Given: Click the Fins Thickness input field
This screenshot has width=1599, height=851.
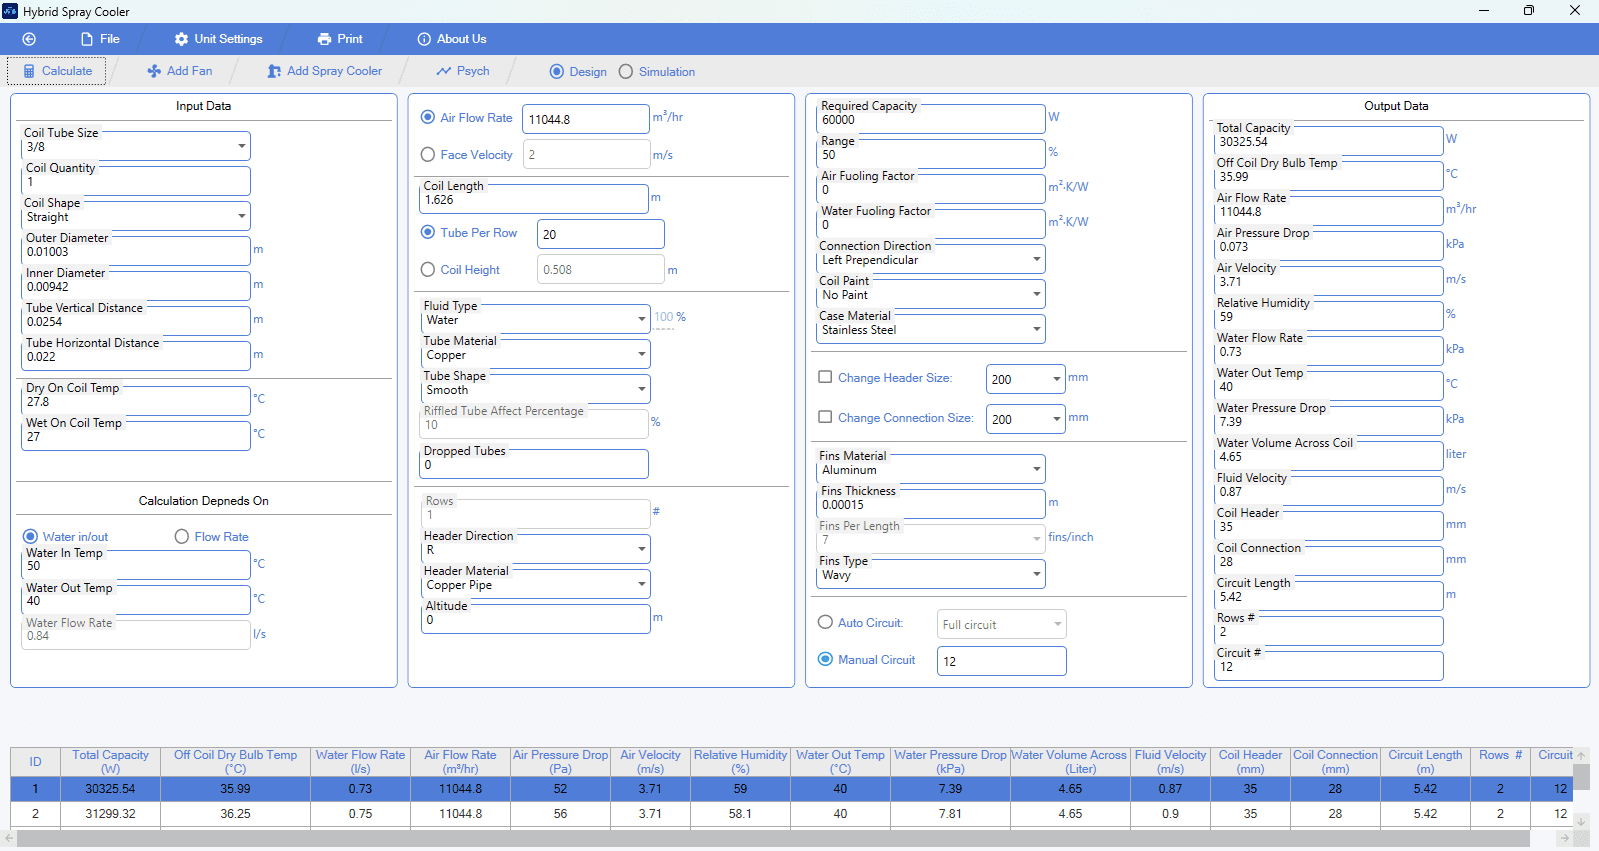Looking at the screenshot, I should point(931,504).
